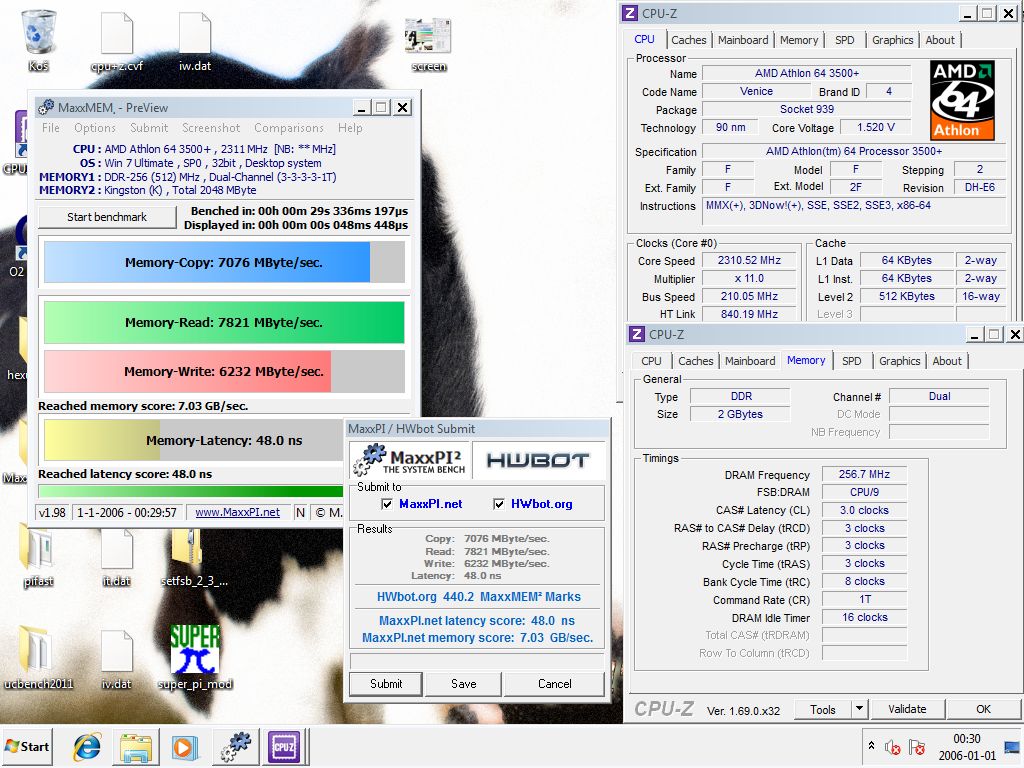Click empty text field above Submit button

pos(477,660)
